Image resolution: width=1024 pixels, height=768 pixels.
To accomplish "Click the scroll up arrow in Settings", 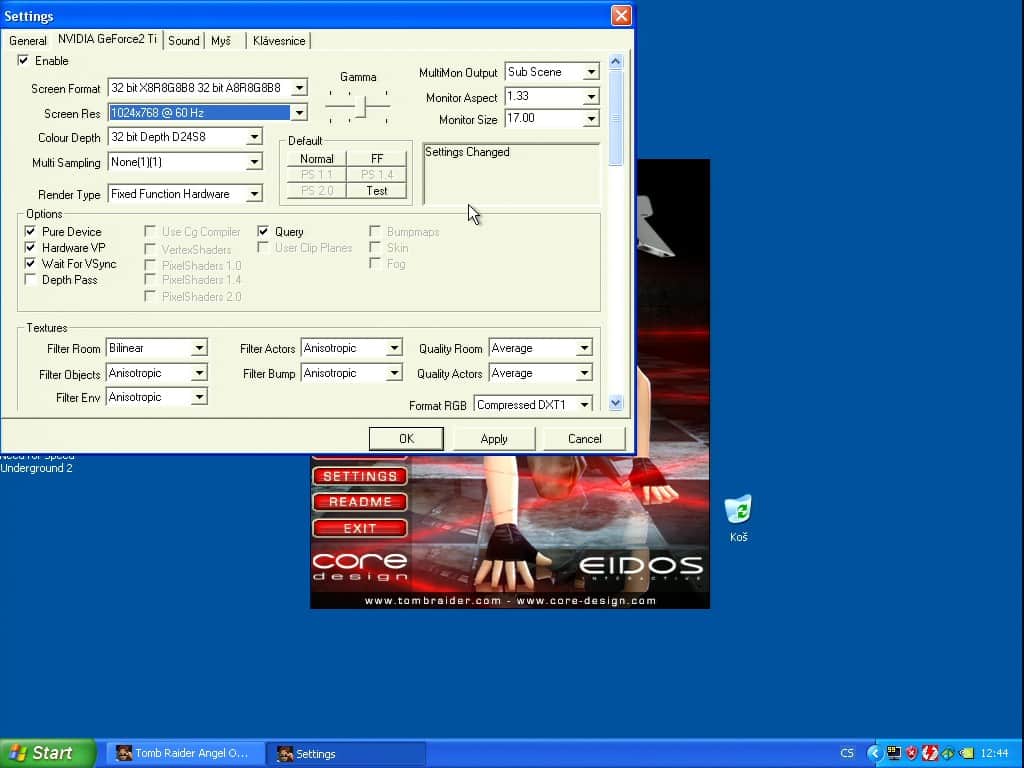I will tap(615, 62).
